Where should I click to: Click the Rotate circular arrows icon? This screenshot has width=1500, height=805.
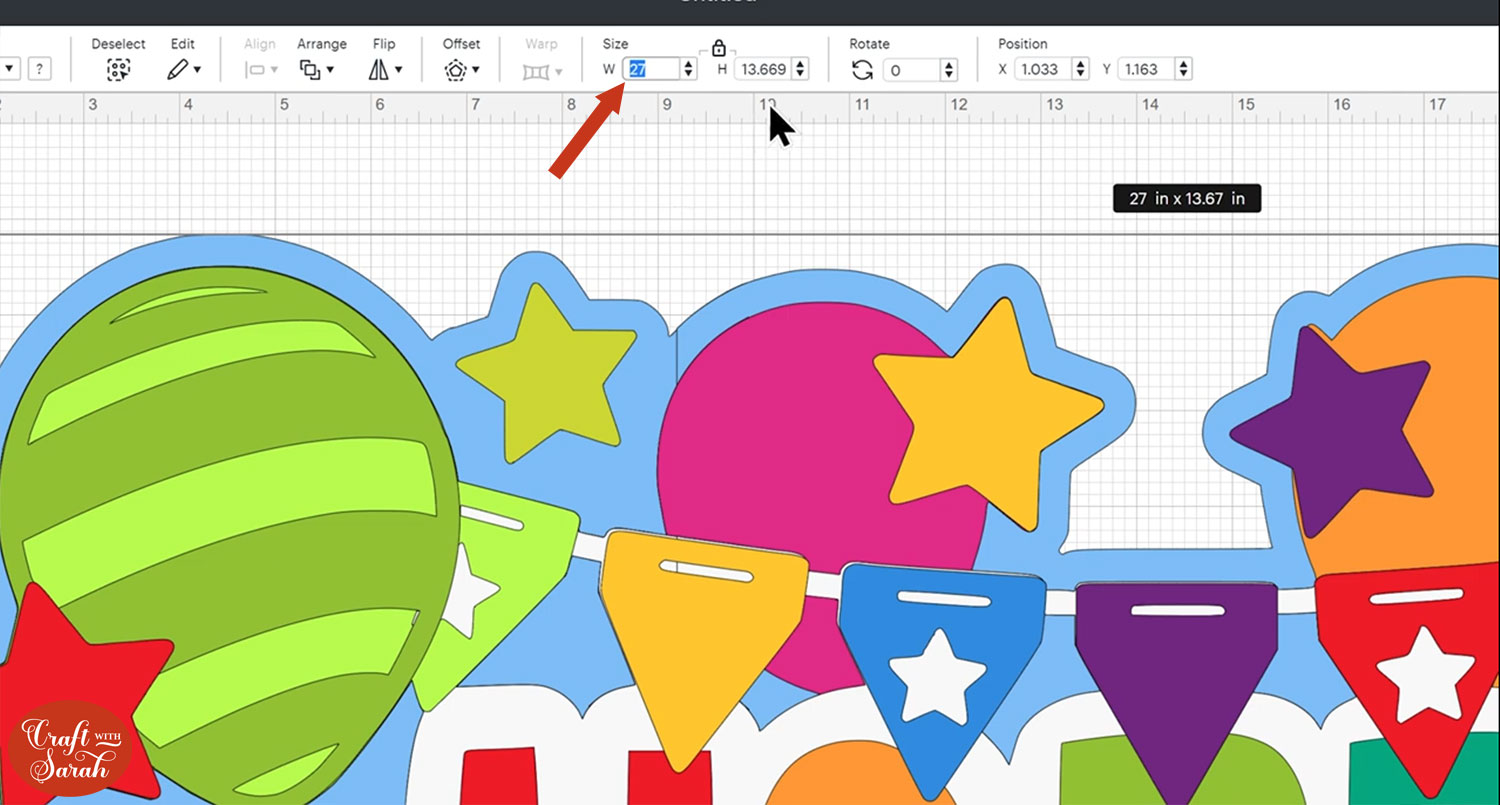click(x=862, y=70)
